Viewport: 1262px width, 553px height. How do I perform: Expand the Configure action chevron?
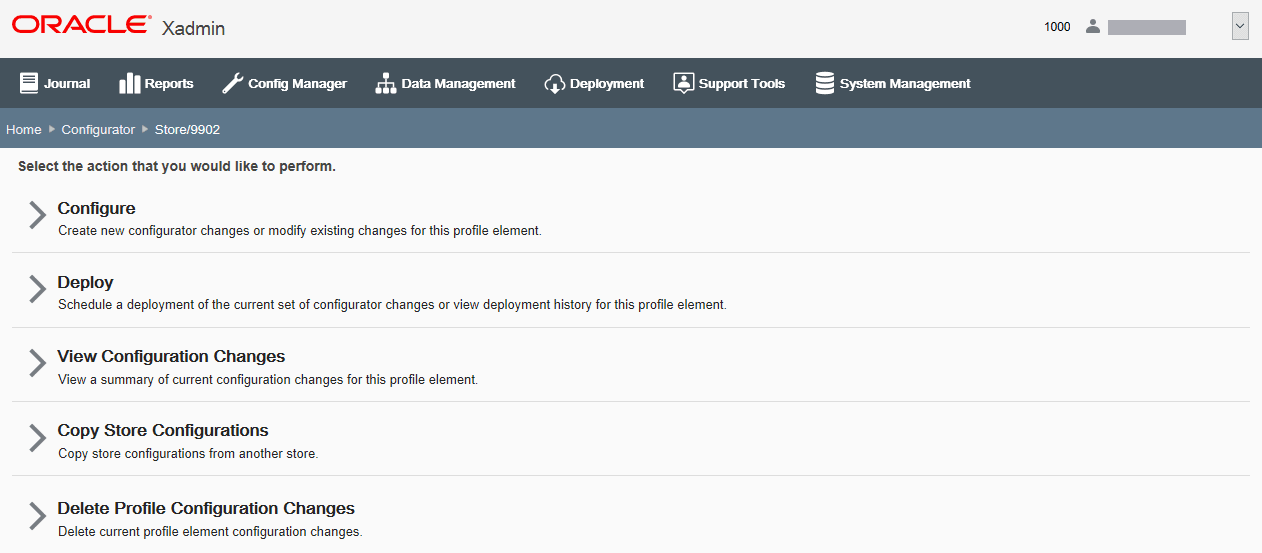click(x=37, y=215)
